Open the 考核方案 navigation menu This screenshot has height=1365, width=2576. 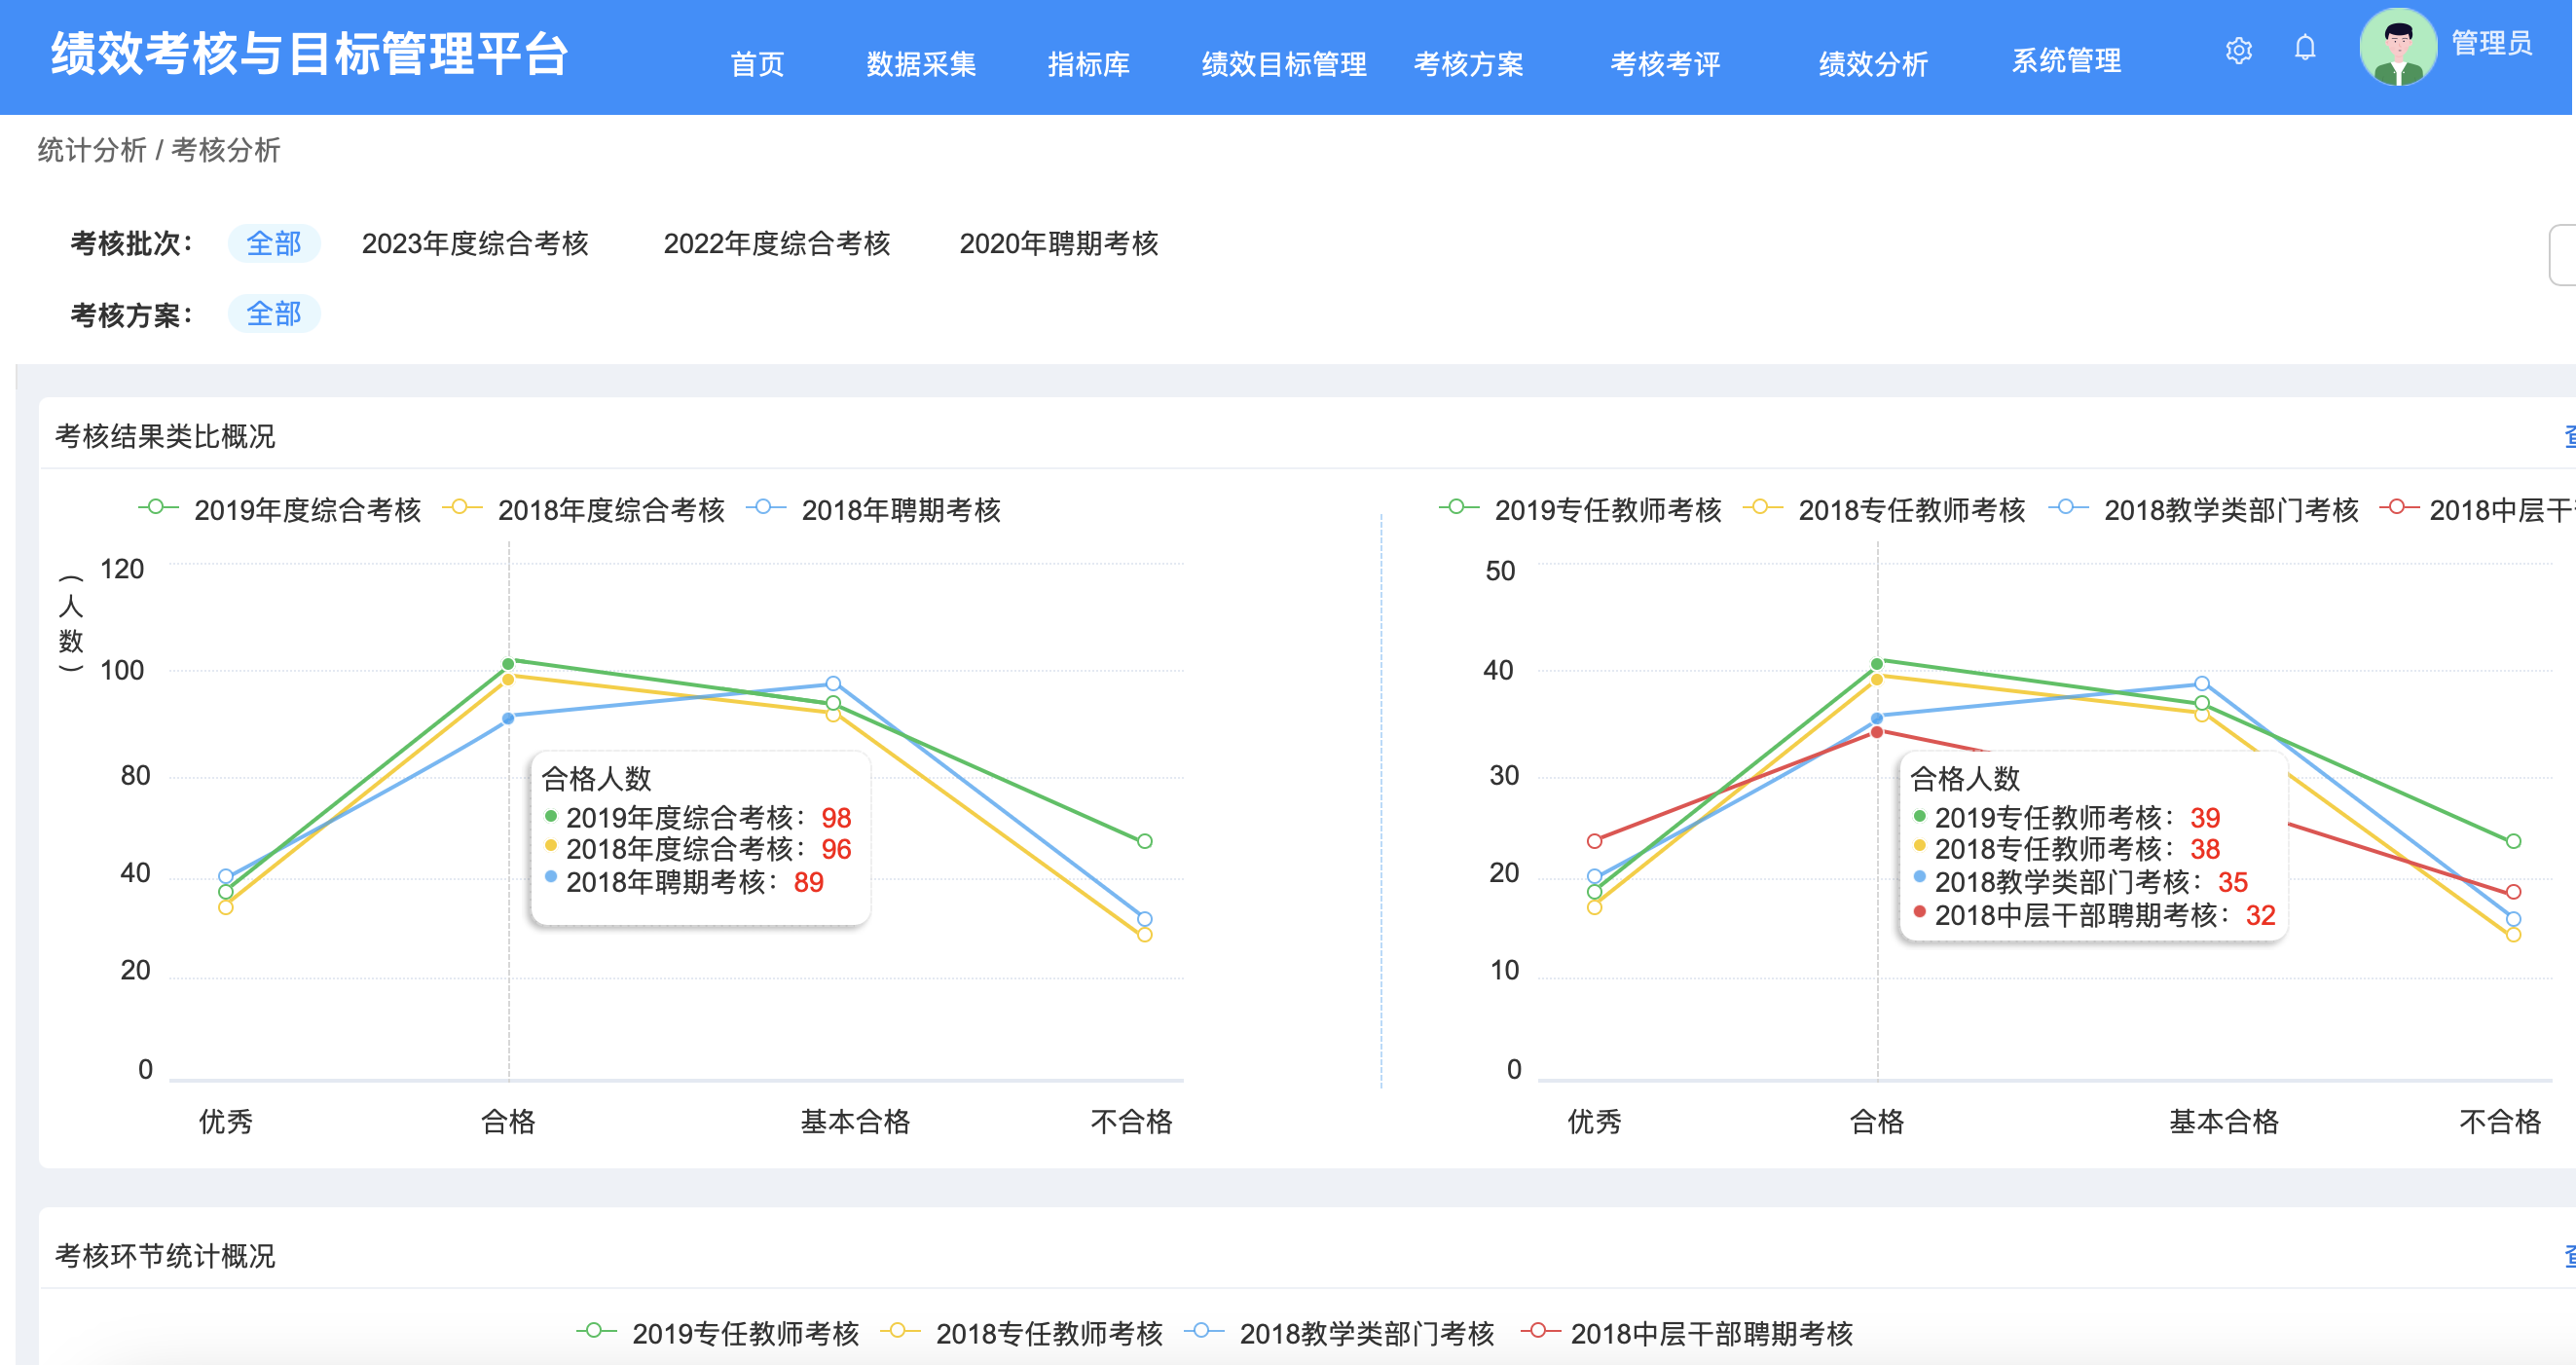click(1467, 64)
